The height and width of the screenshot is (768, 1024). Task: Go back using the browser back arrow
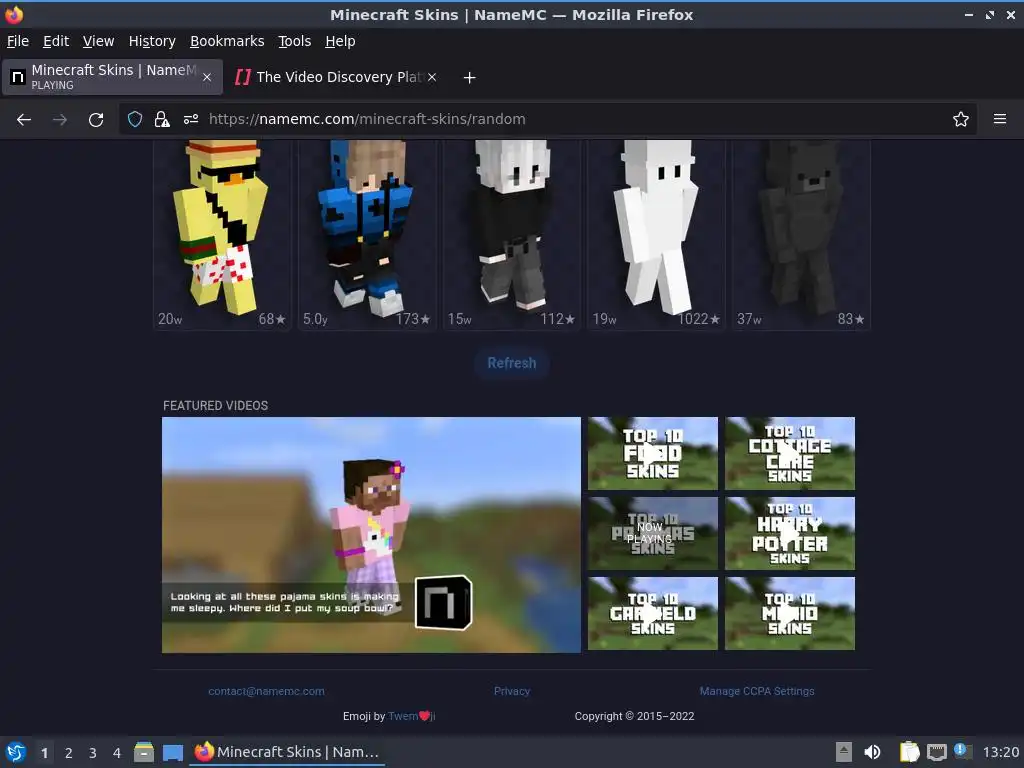coord(24,120)
